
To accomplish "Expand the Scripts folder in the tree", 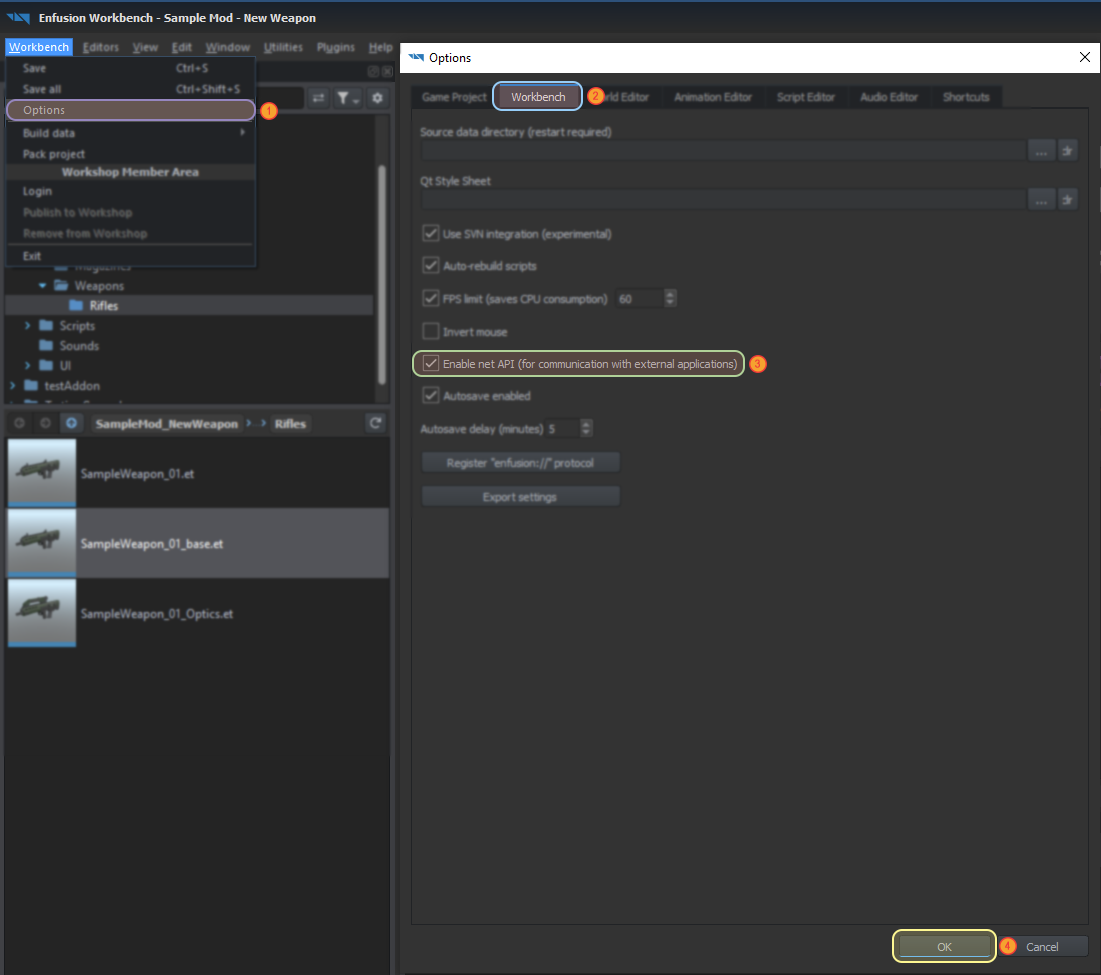I will point(27,325).
